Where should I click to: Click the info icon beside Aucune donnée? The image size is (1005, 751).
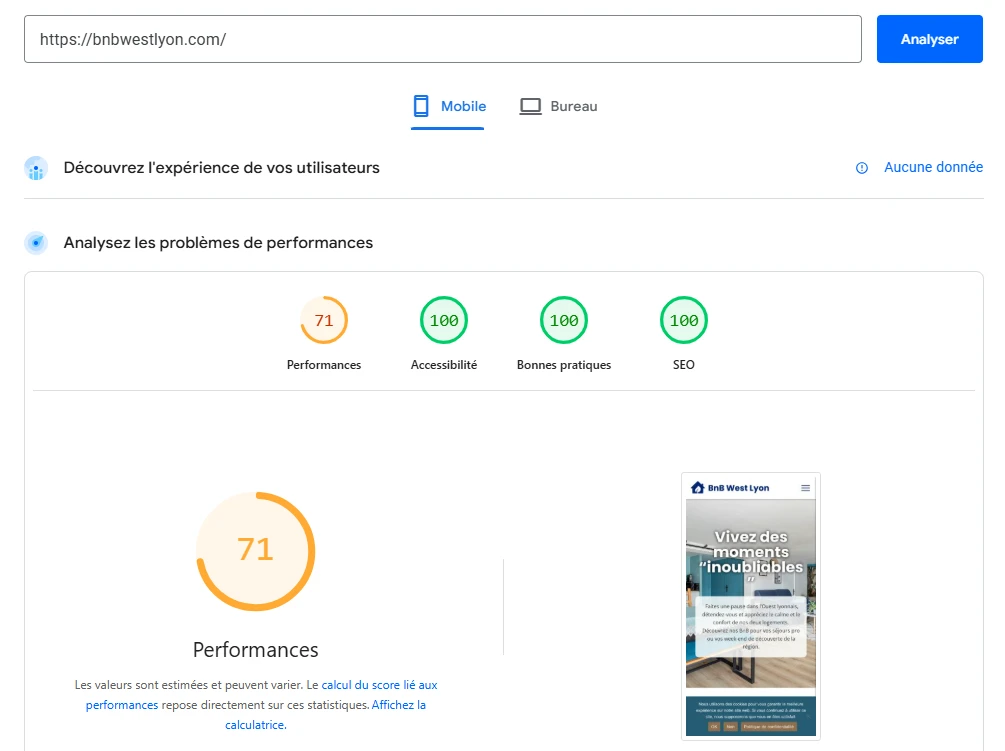point(861,168)
